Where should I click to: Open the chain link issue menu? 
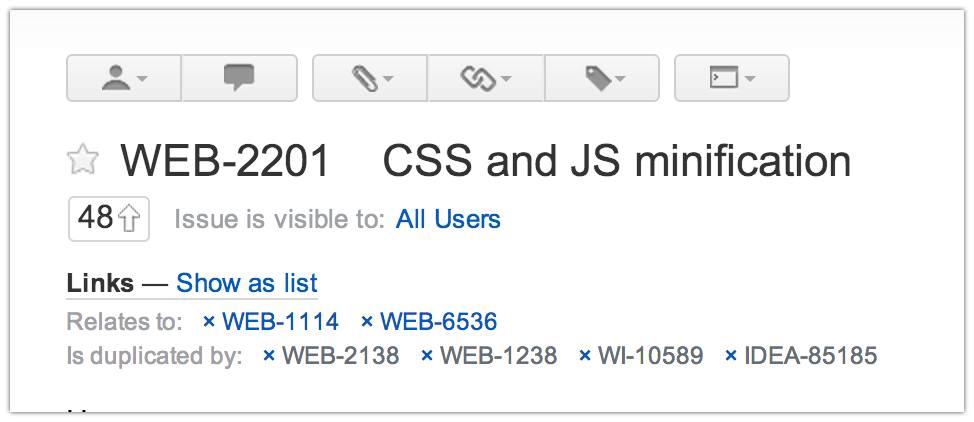[x=486, y=78]
